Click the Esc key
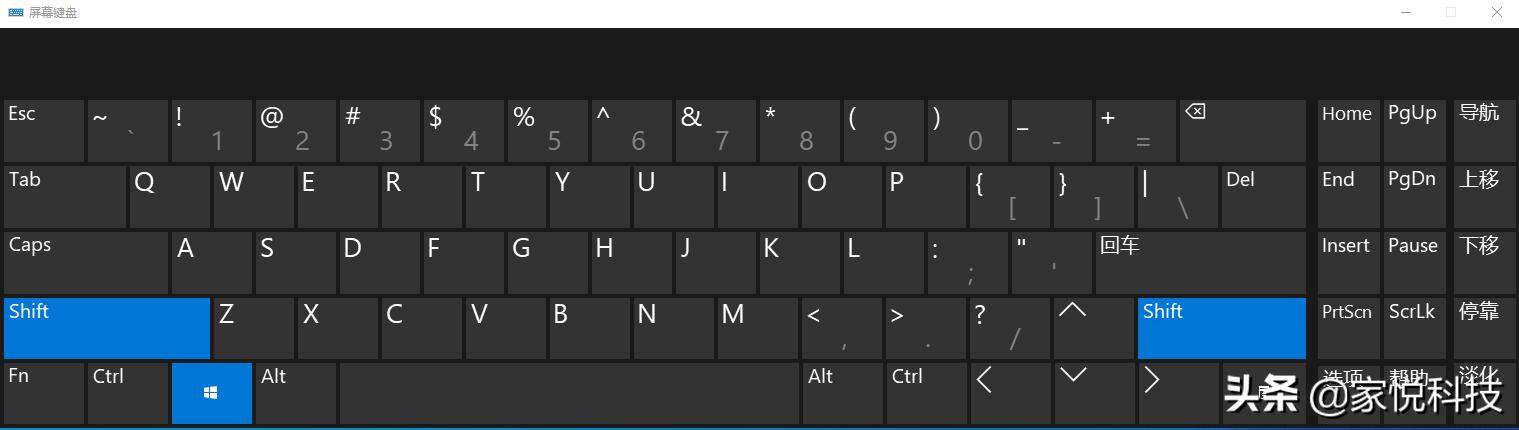Viewport: 1519px width, 430px height. point(44,131)
